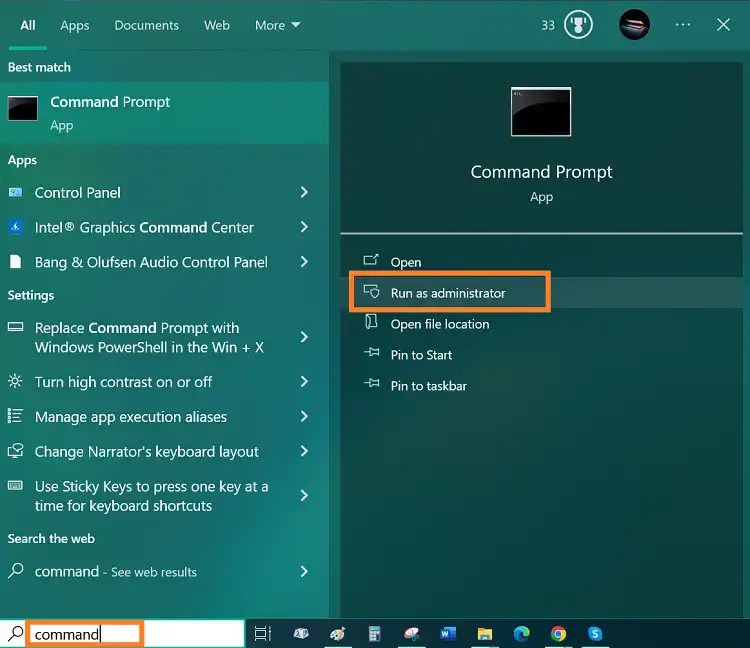
Task: Expand Replace Command Prompt setting arrow
Action: 304,337
